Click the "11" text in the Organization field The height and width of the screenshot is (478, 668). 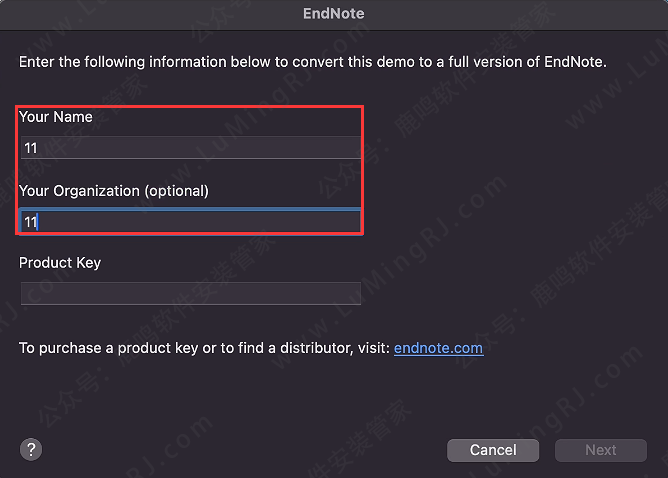(x=31, y=221)
